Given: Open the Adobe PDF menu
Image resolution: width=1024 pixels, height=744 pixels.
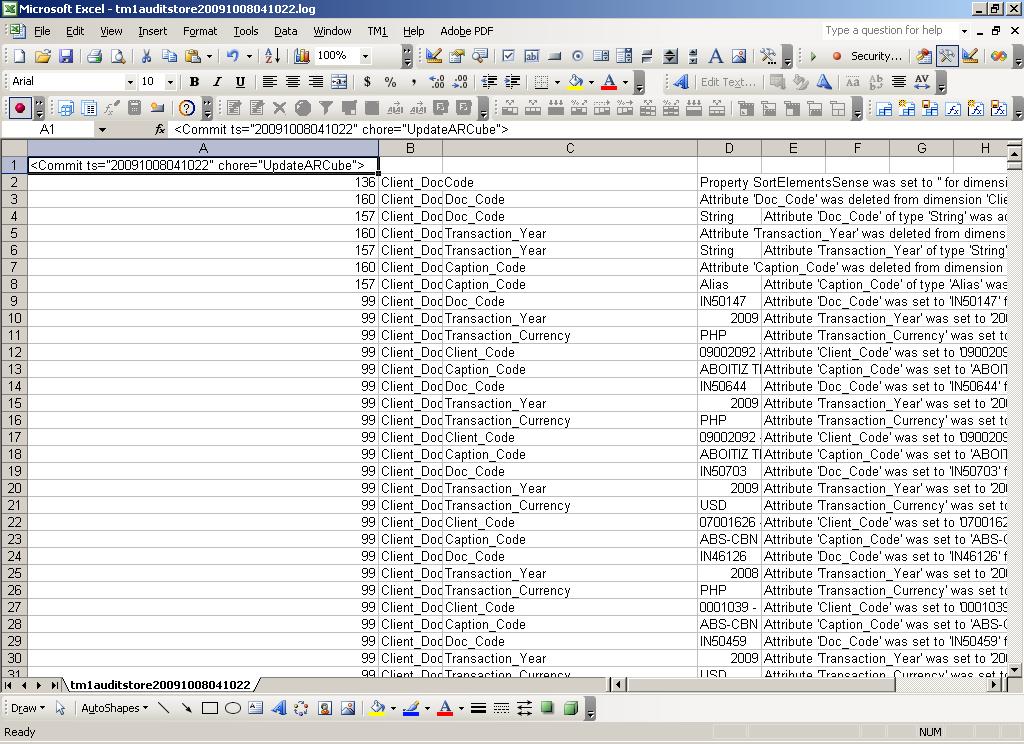Looking at the screenshot, I should click(466, 31).
